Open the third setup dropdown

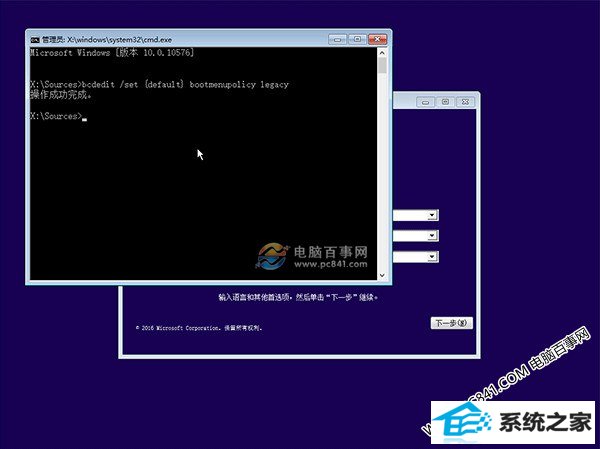tap(432, 256)
